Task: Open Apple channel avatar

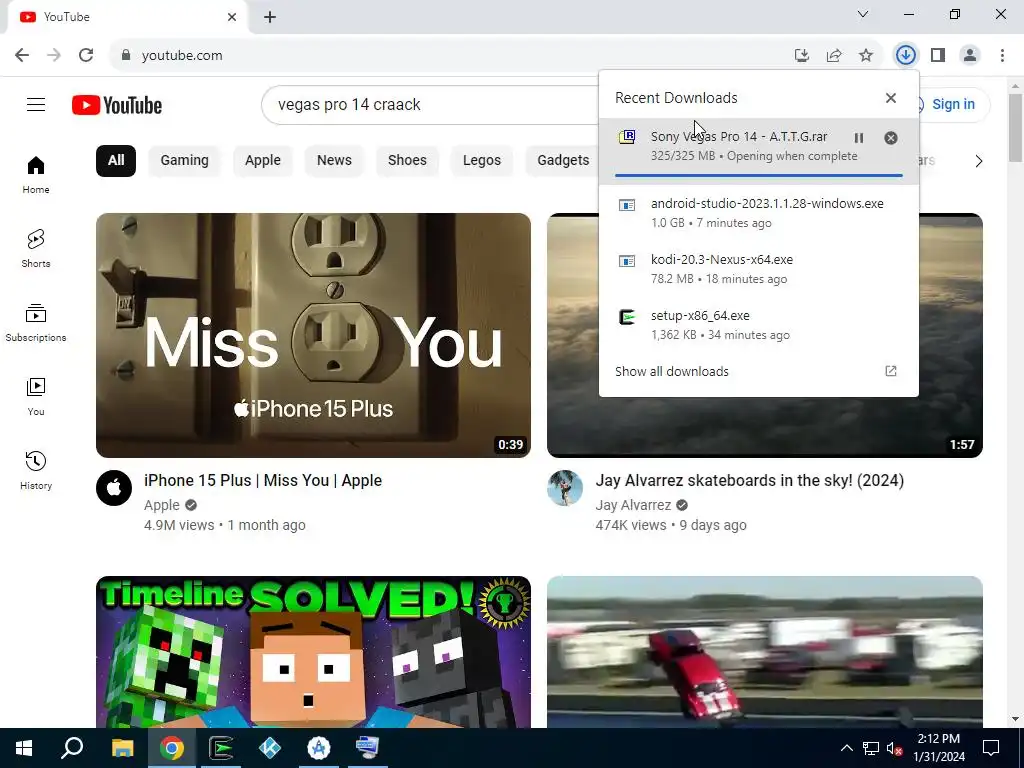Action: point(114,488)
